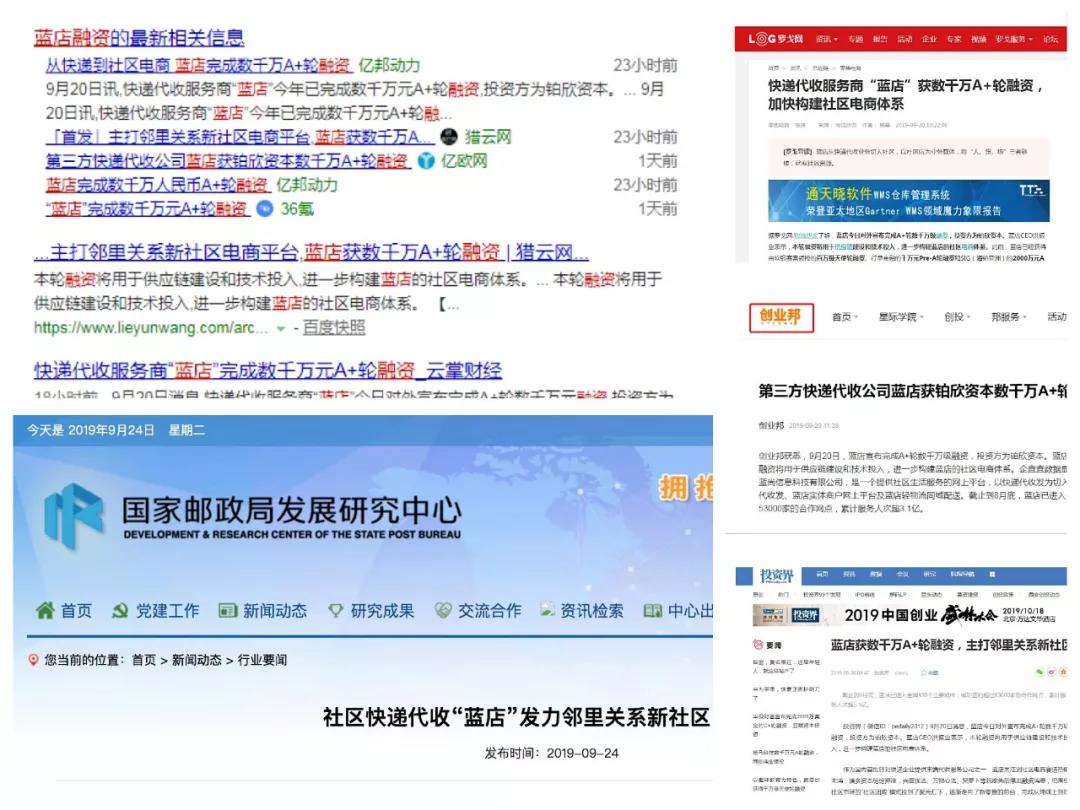Click the book icon beside 中心出
Screen dimensions: 1080x810
click(x=652, y=610)
